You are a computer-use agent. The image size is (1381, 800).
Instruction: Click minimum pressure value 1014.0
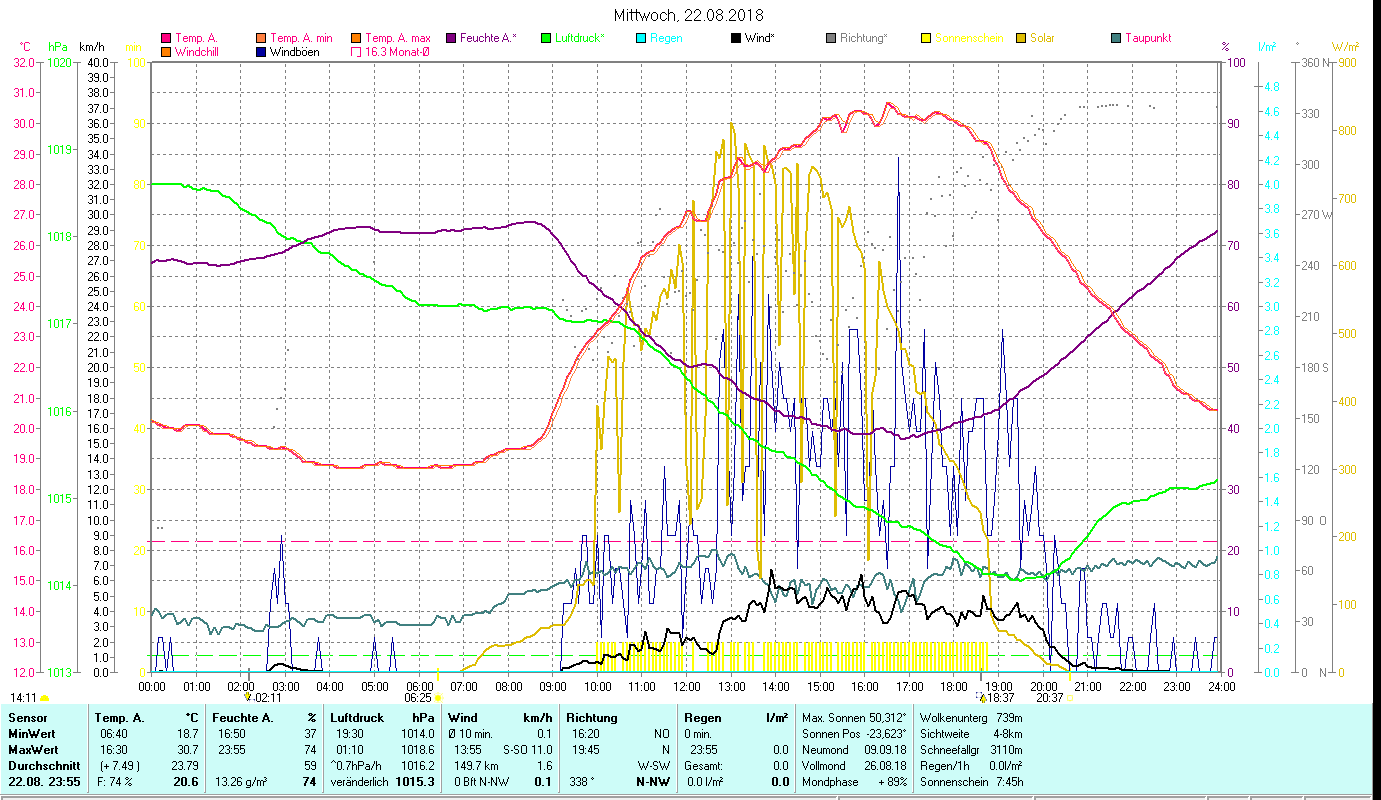coord(420,734)
